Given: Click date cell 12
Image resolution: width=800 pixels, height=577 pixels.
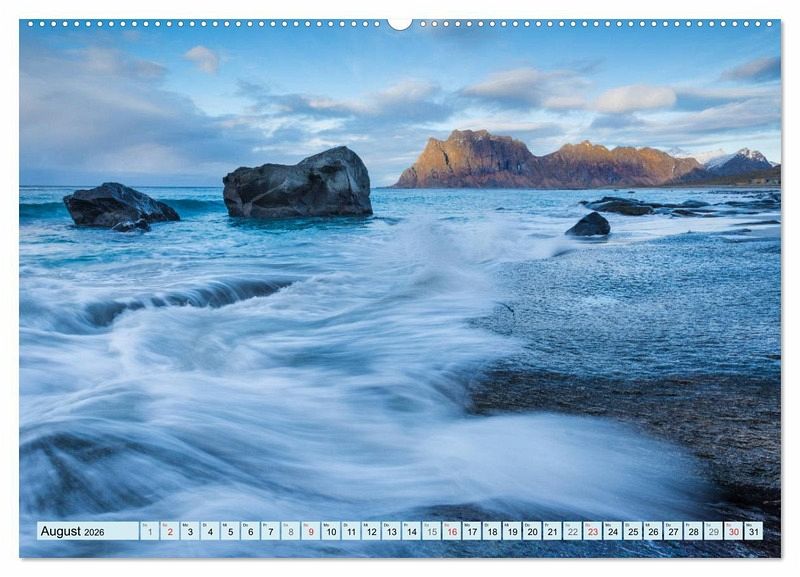Looking at the screenshot, I should click(371, 531).
